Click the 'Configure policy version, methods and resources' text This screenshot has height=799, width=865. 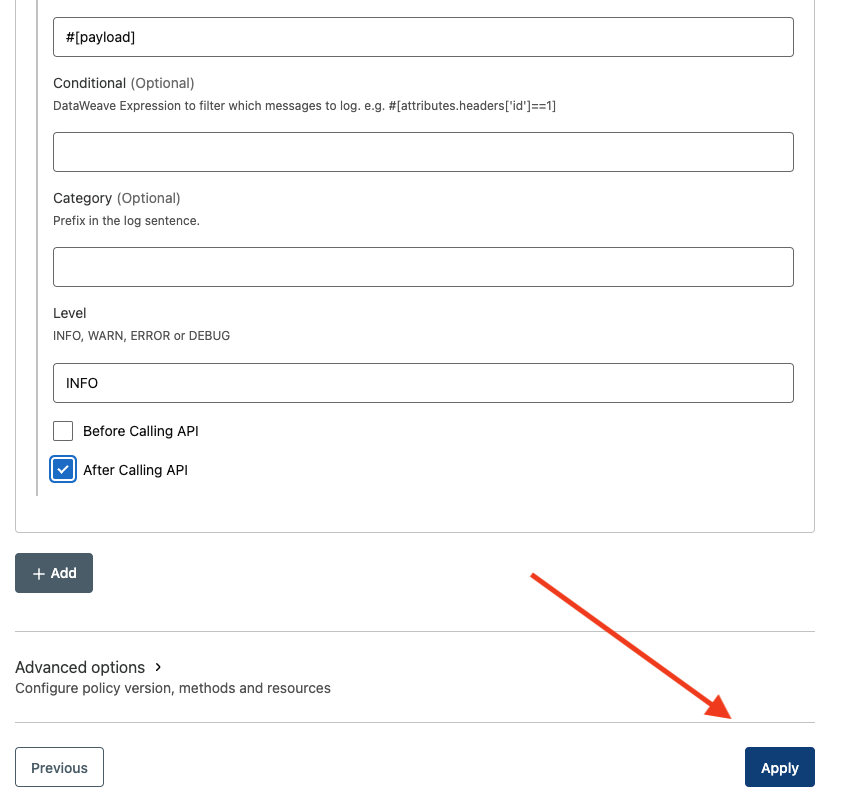tap(173, 688)
